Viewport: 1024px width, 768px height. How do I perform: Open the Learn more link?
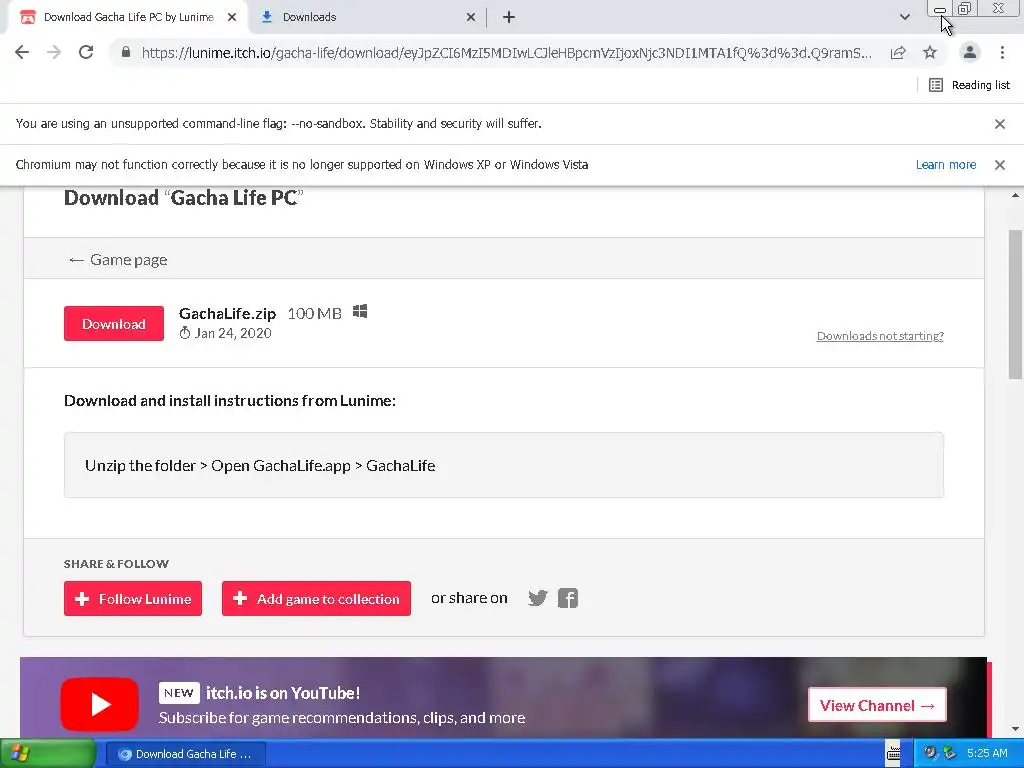pos(946,165)
